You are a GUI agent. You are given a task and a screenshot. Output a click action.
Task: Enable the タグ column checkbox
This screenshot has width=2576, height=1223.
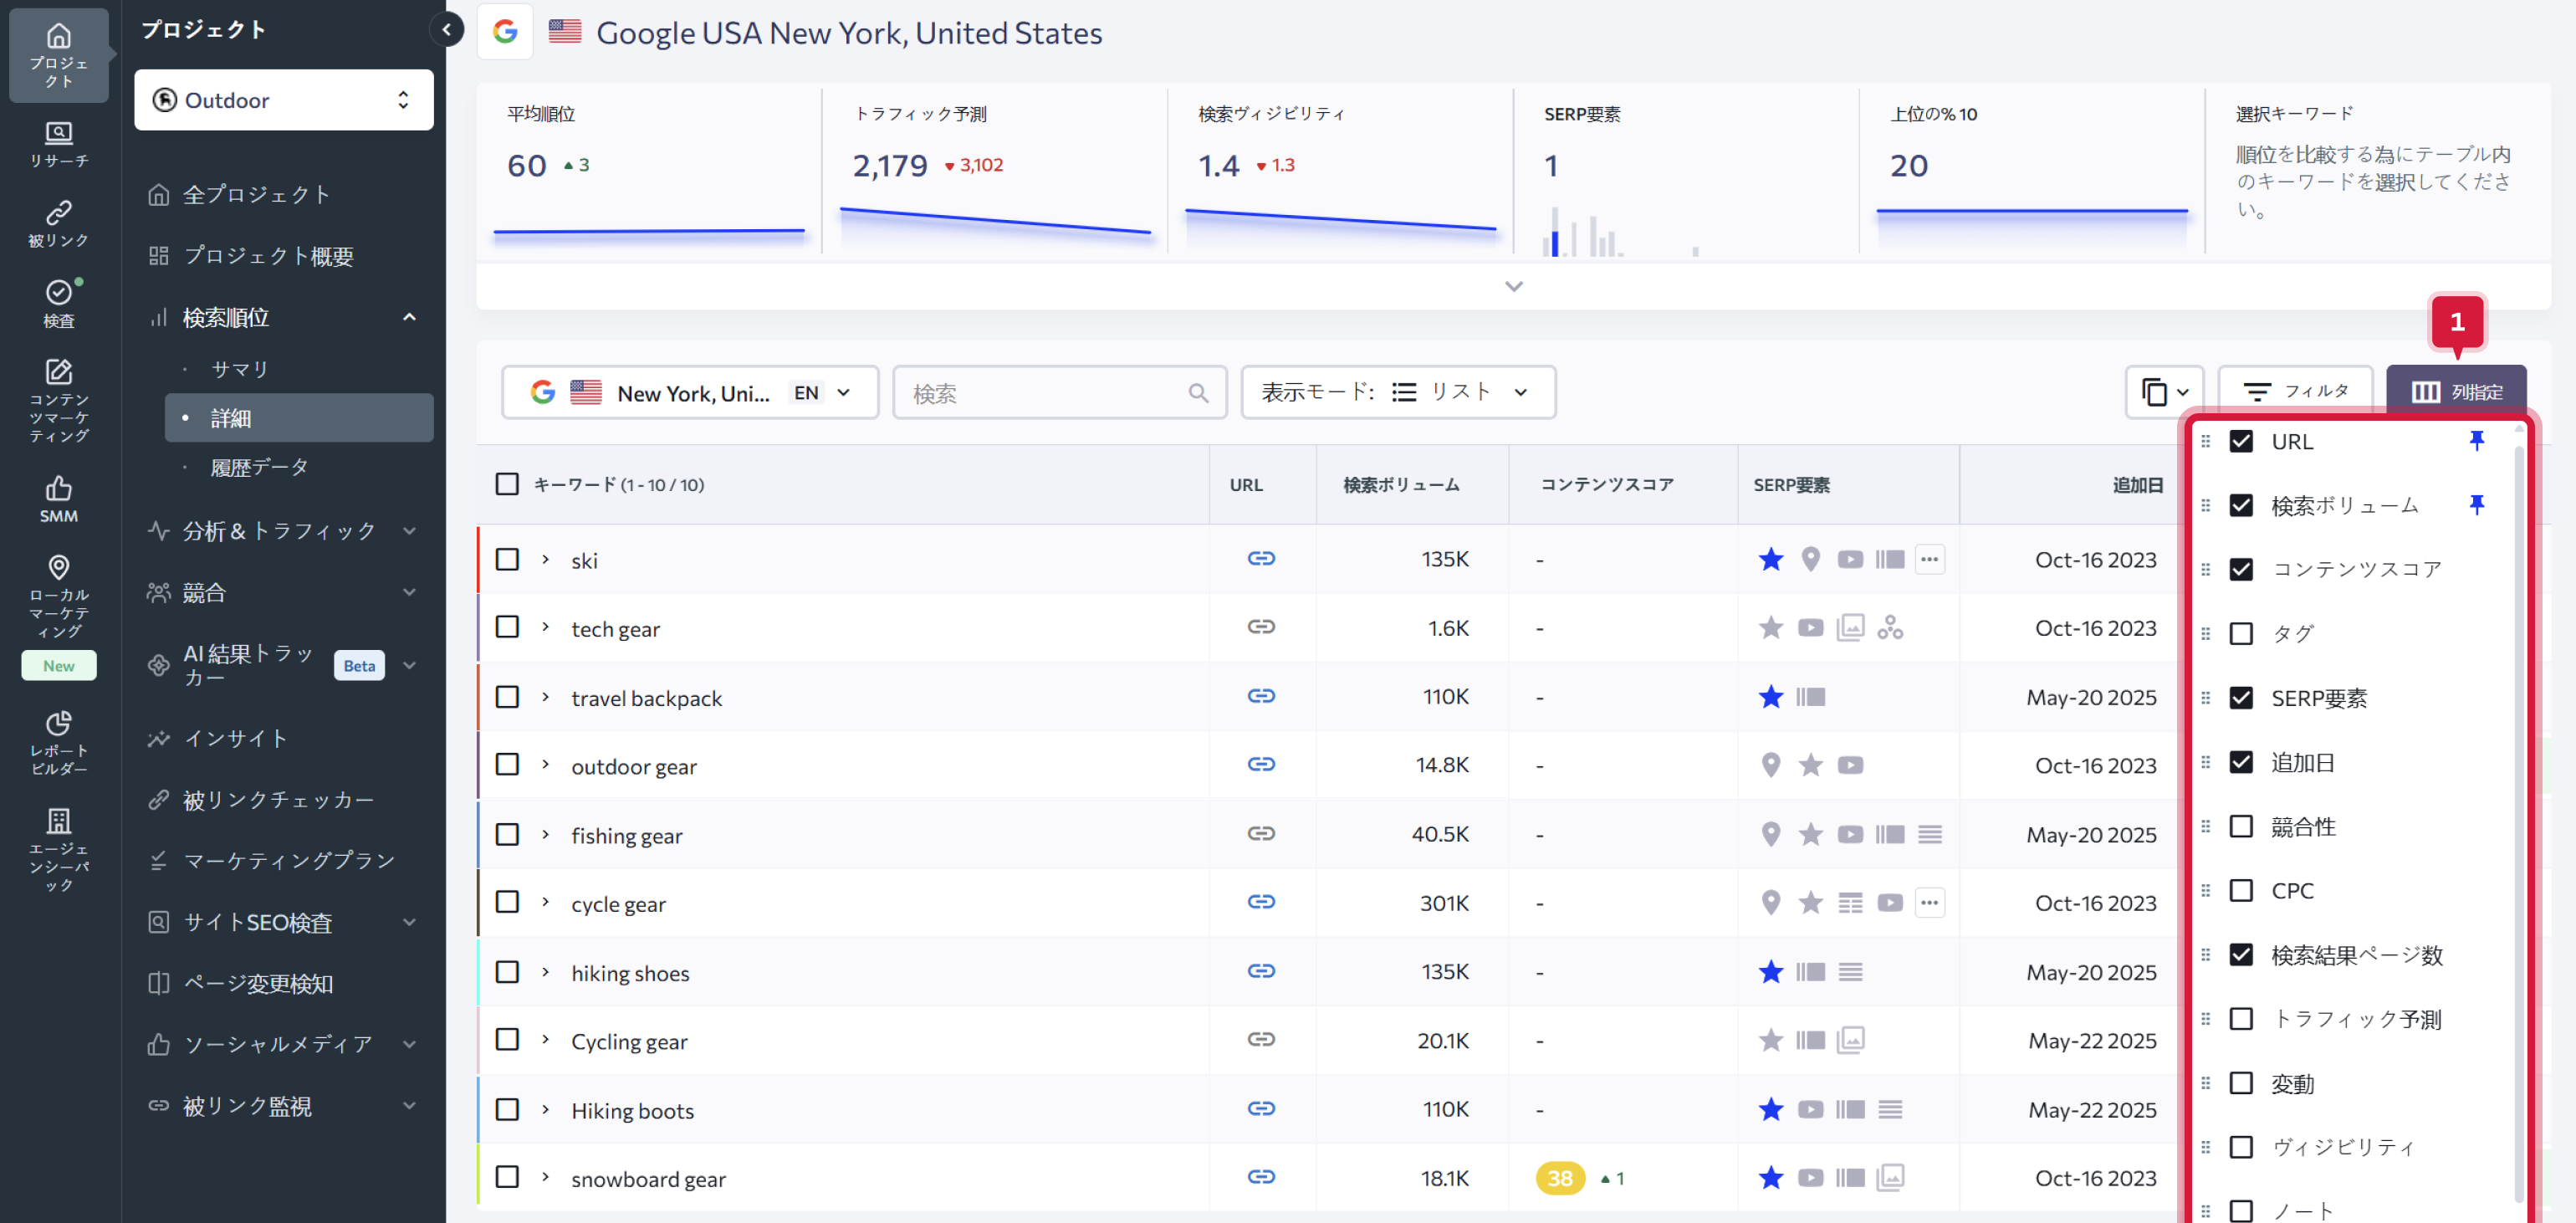[2241, 634]
